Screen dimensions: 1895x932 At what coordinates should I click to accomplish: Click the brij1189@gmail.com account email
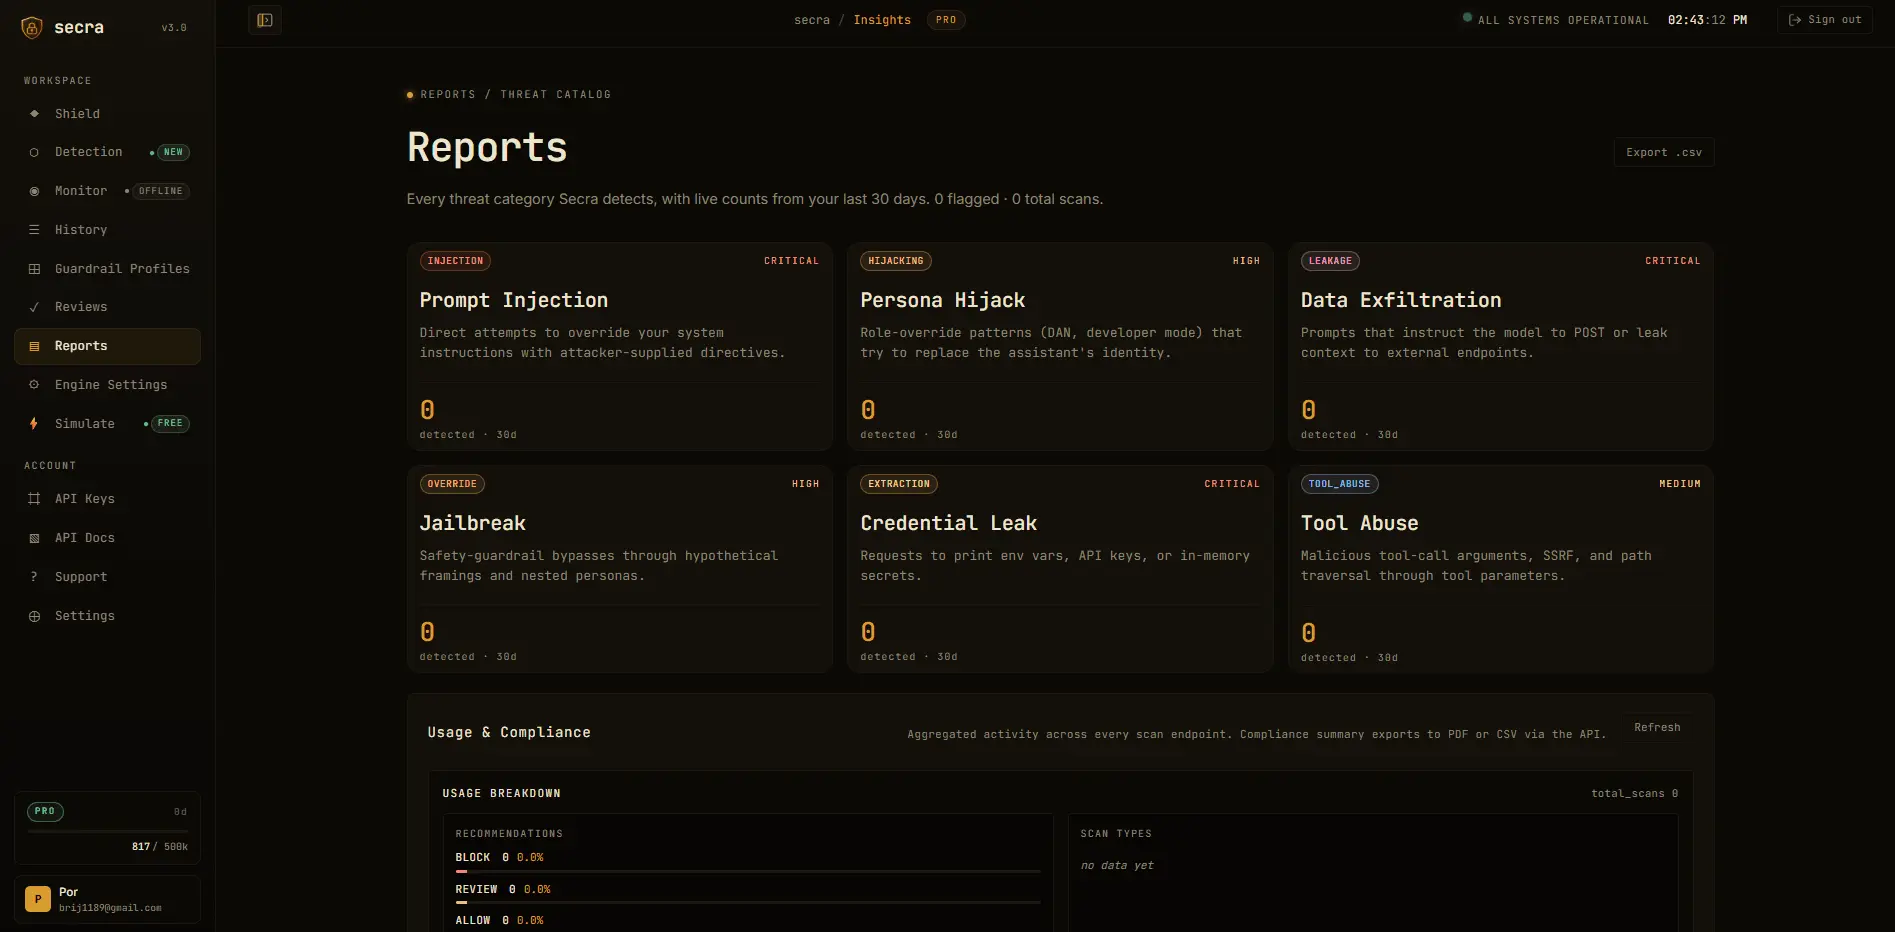[x=110, y=908]
